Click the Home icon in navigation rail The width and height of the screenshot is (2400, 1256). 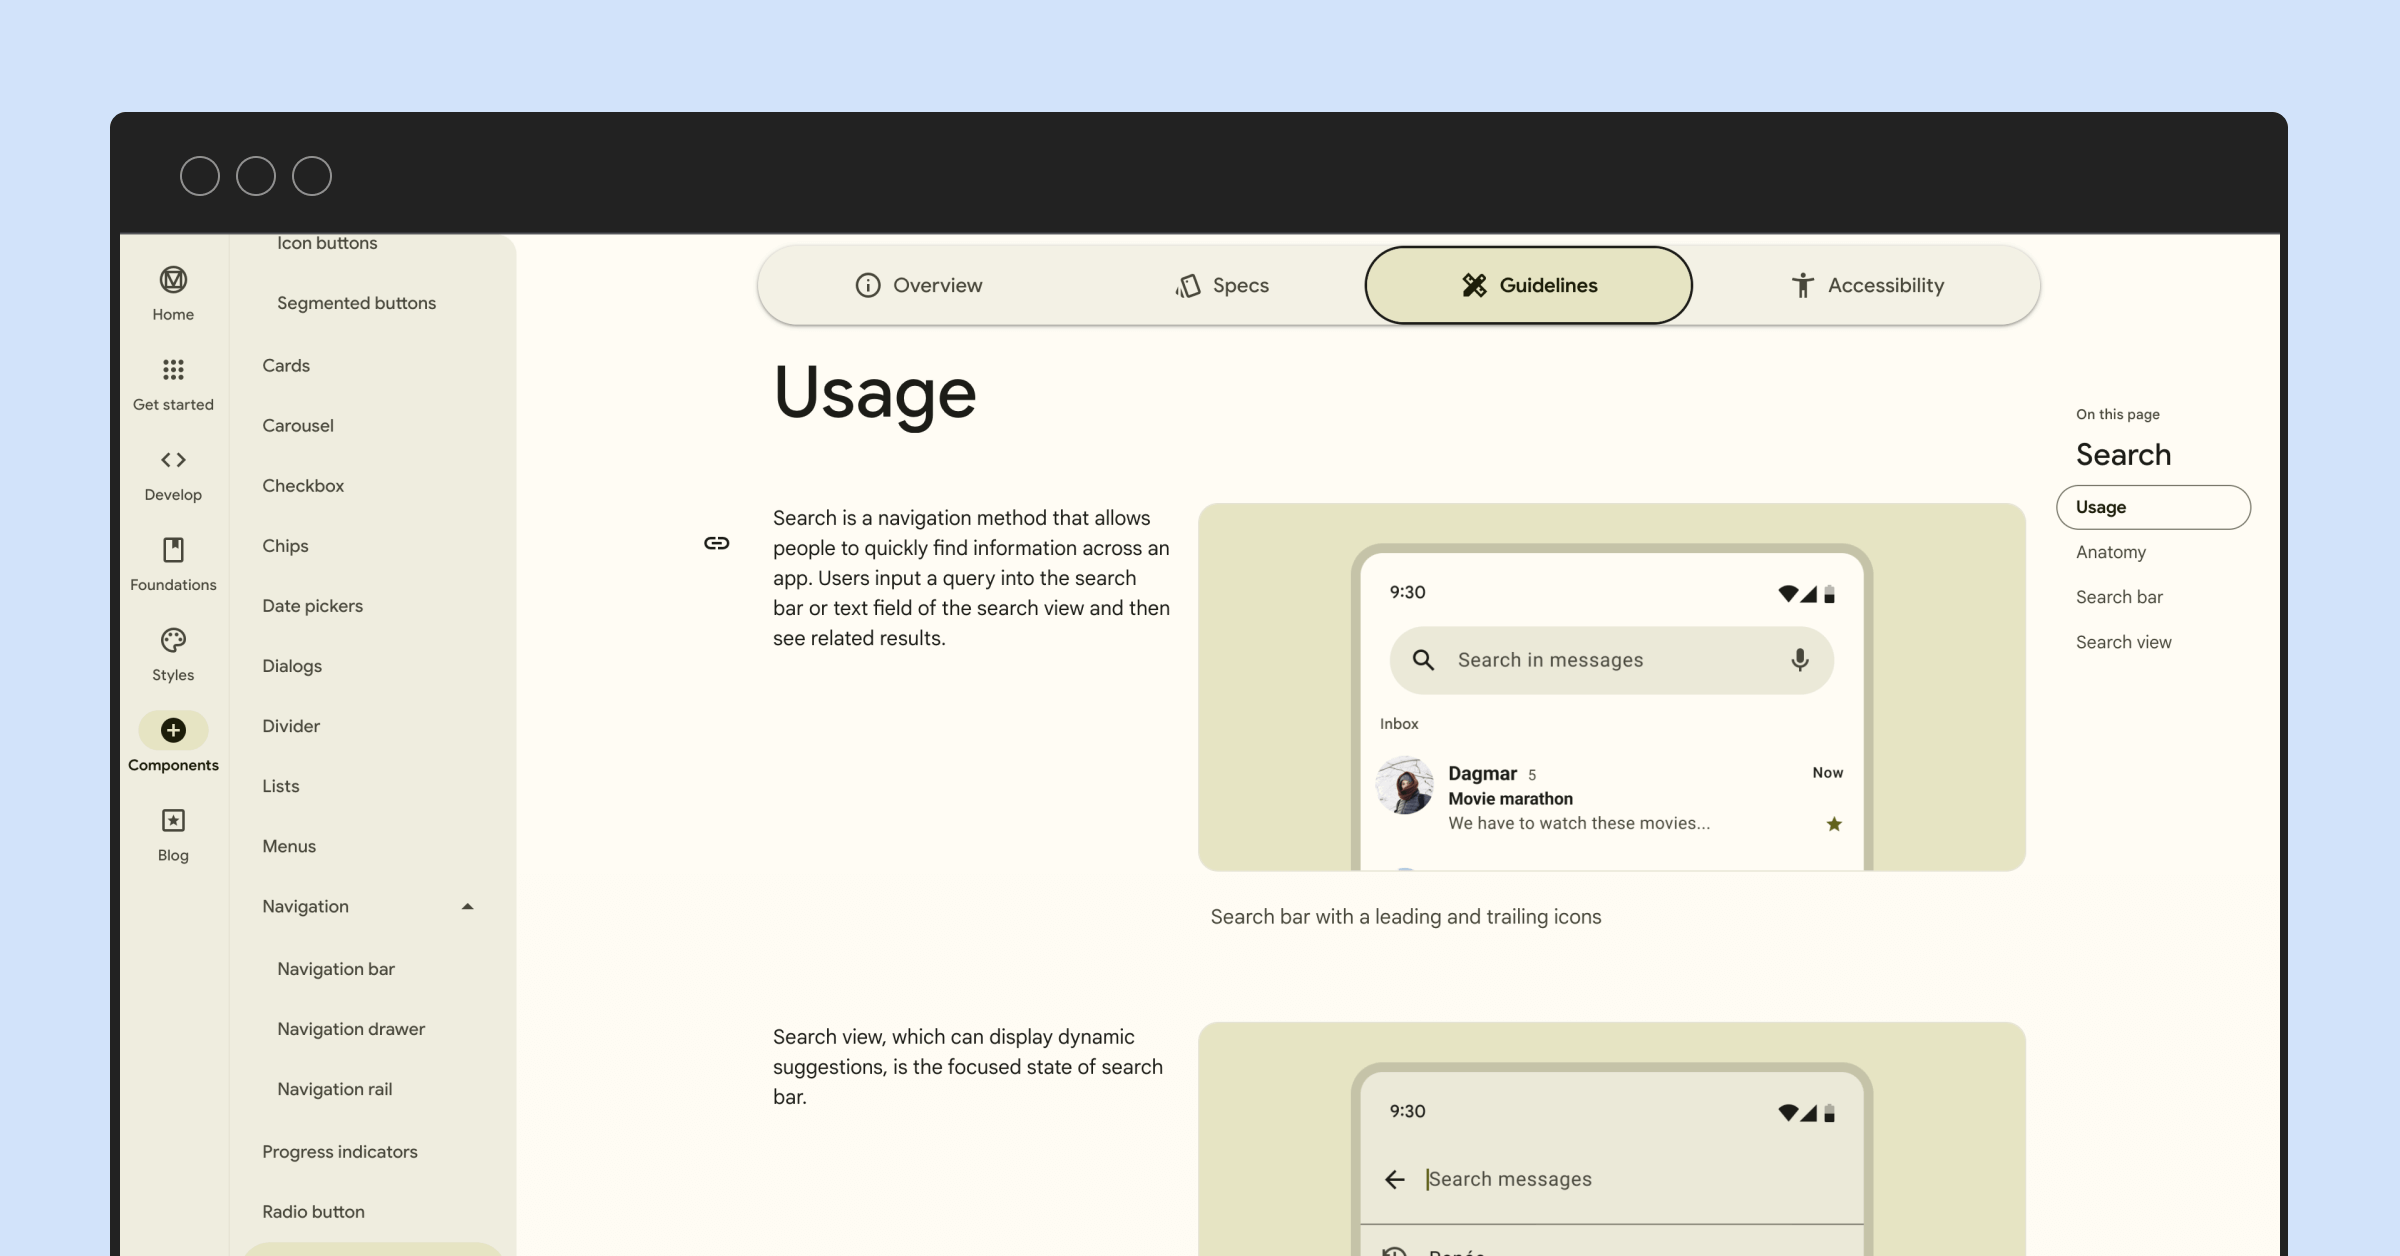pos(173,280)
